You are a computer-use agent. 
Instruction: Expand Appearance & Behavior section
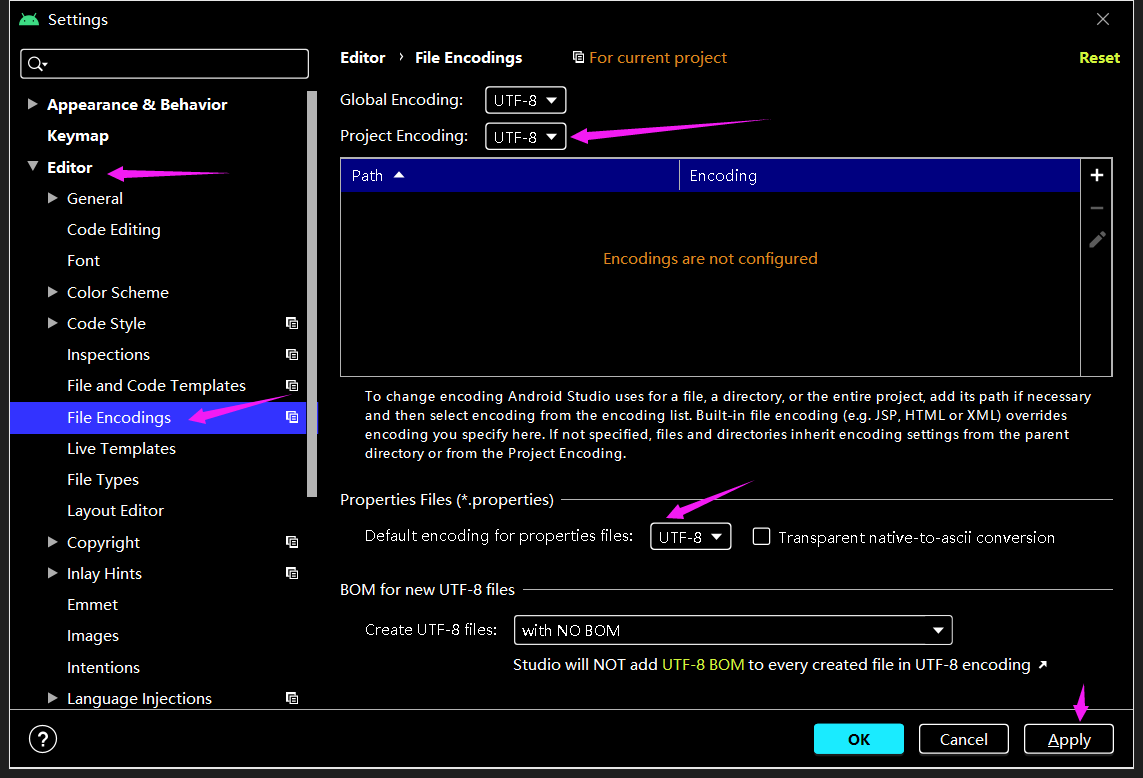pos(32,104)
